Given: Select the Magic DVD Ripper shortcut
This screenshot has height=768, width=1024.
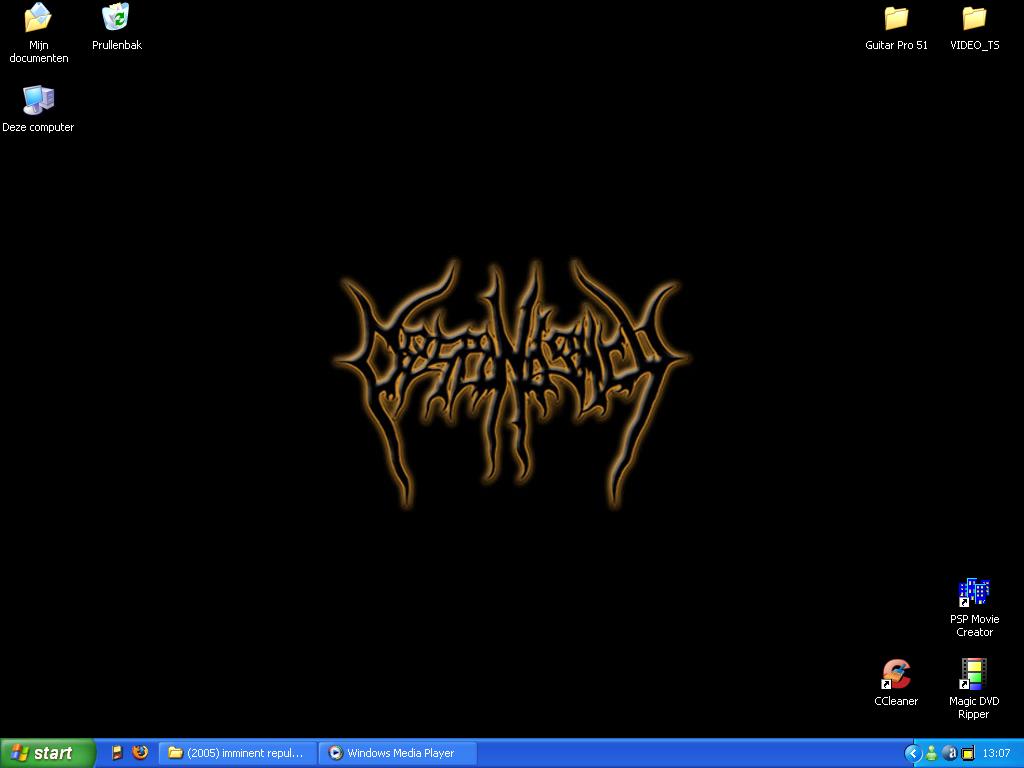Looking at the screenshot, I should pos(974,689).
